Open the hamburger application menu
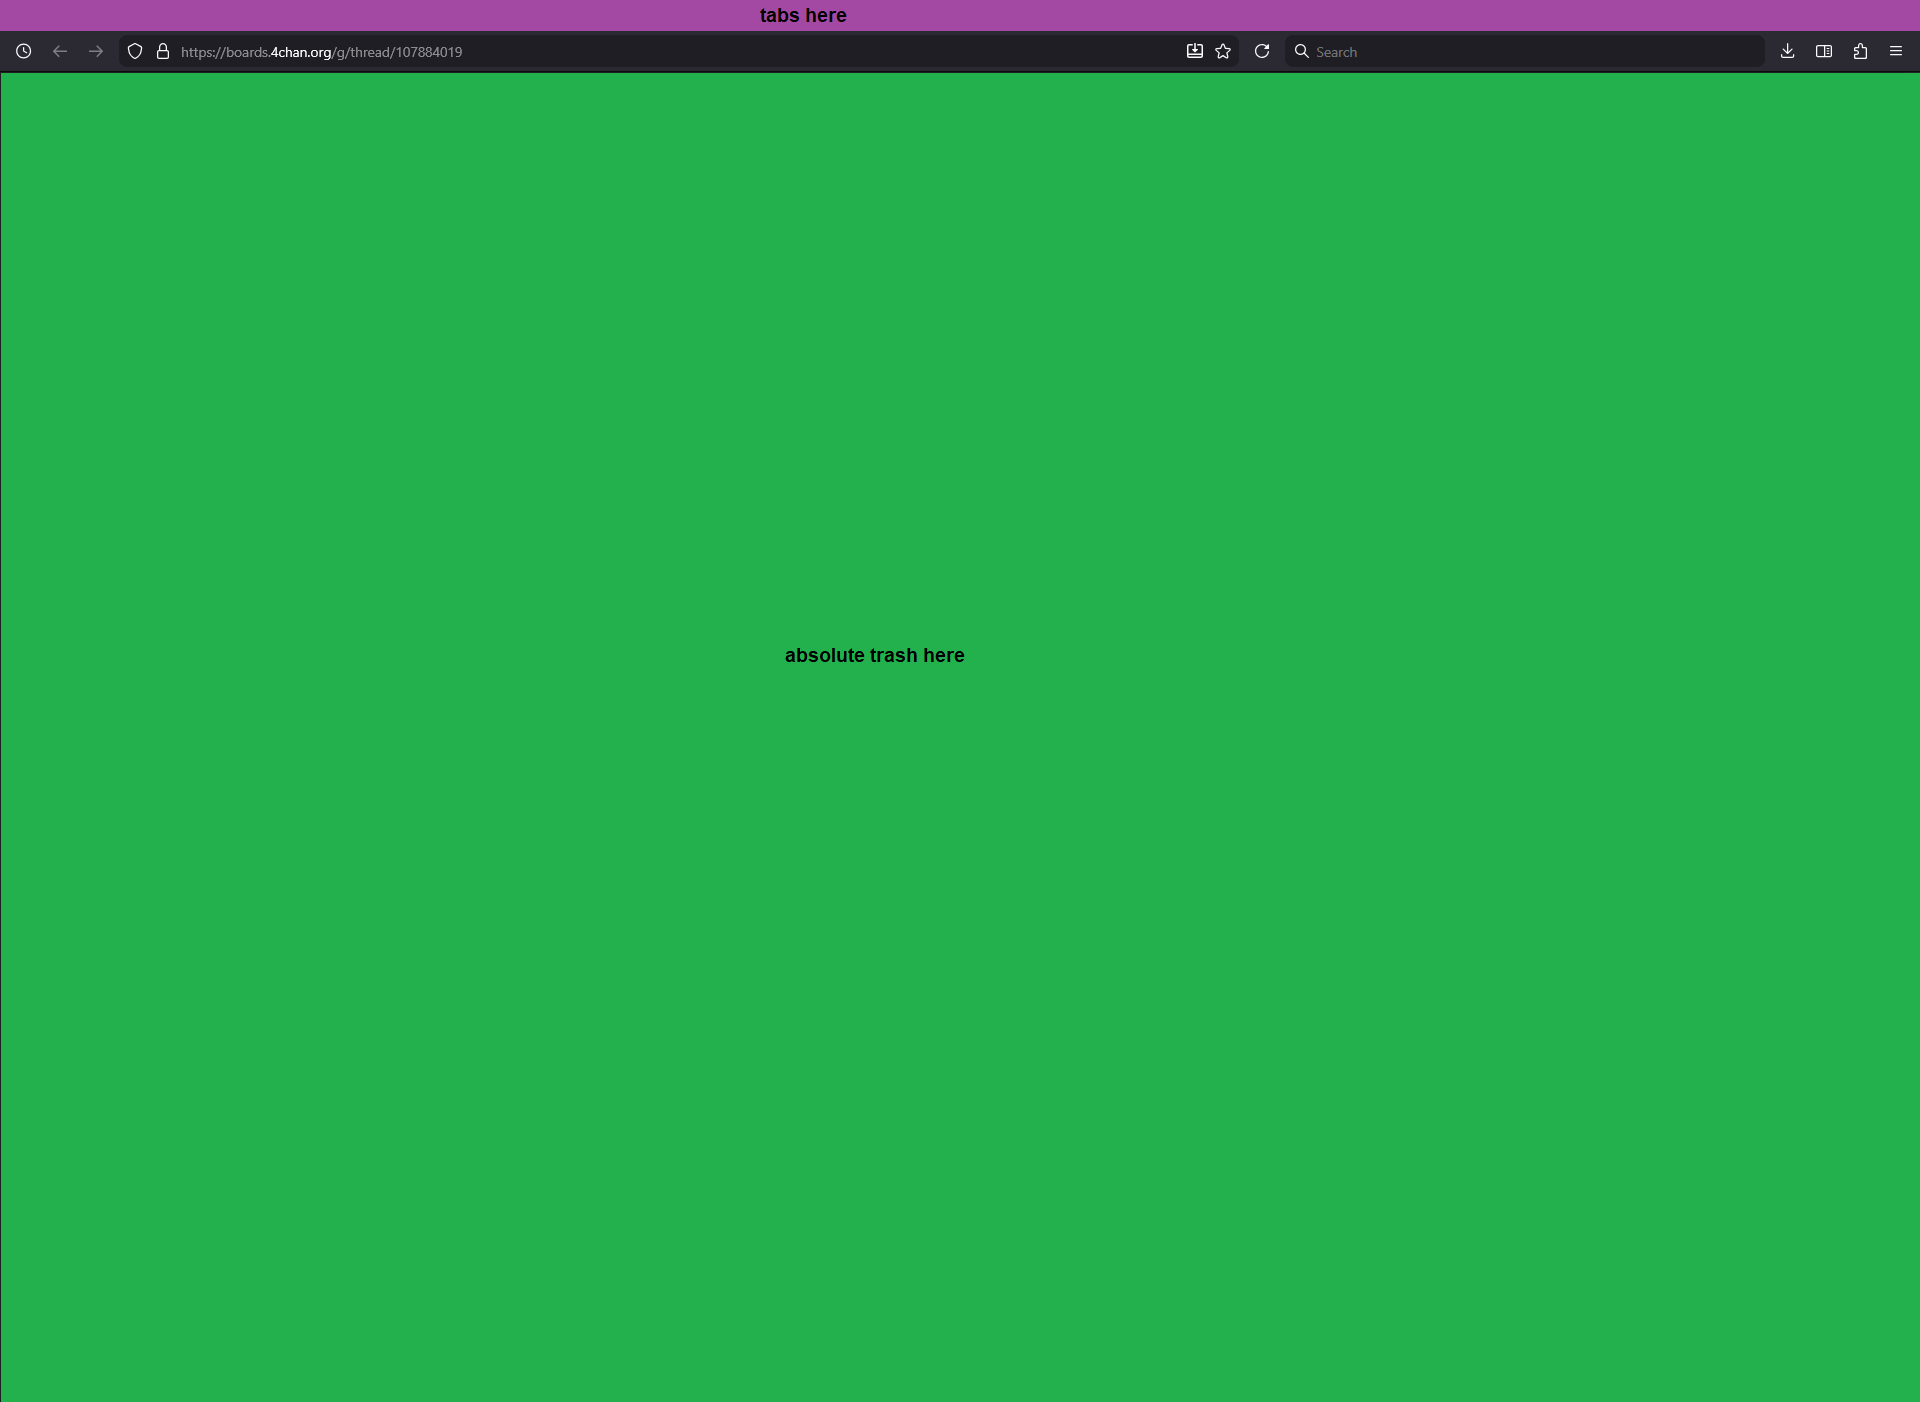 (x=1896, y=51)
